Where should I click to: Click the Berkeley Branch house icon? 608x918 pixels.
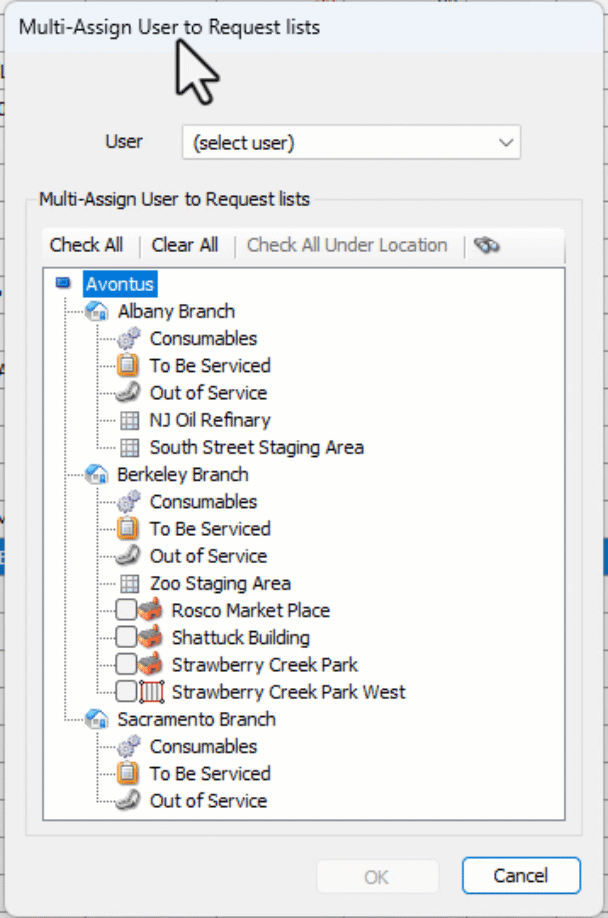(96, 474)
